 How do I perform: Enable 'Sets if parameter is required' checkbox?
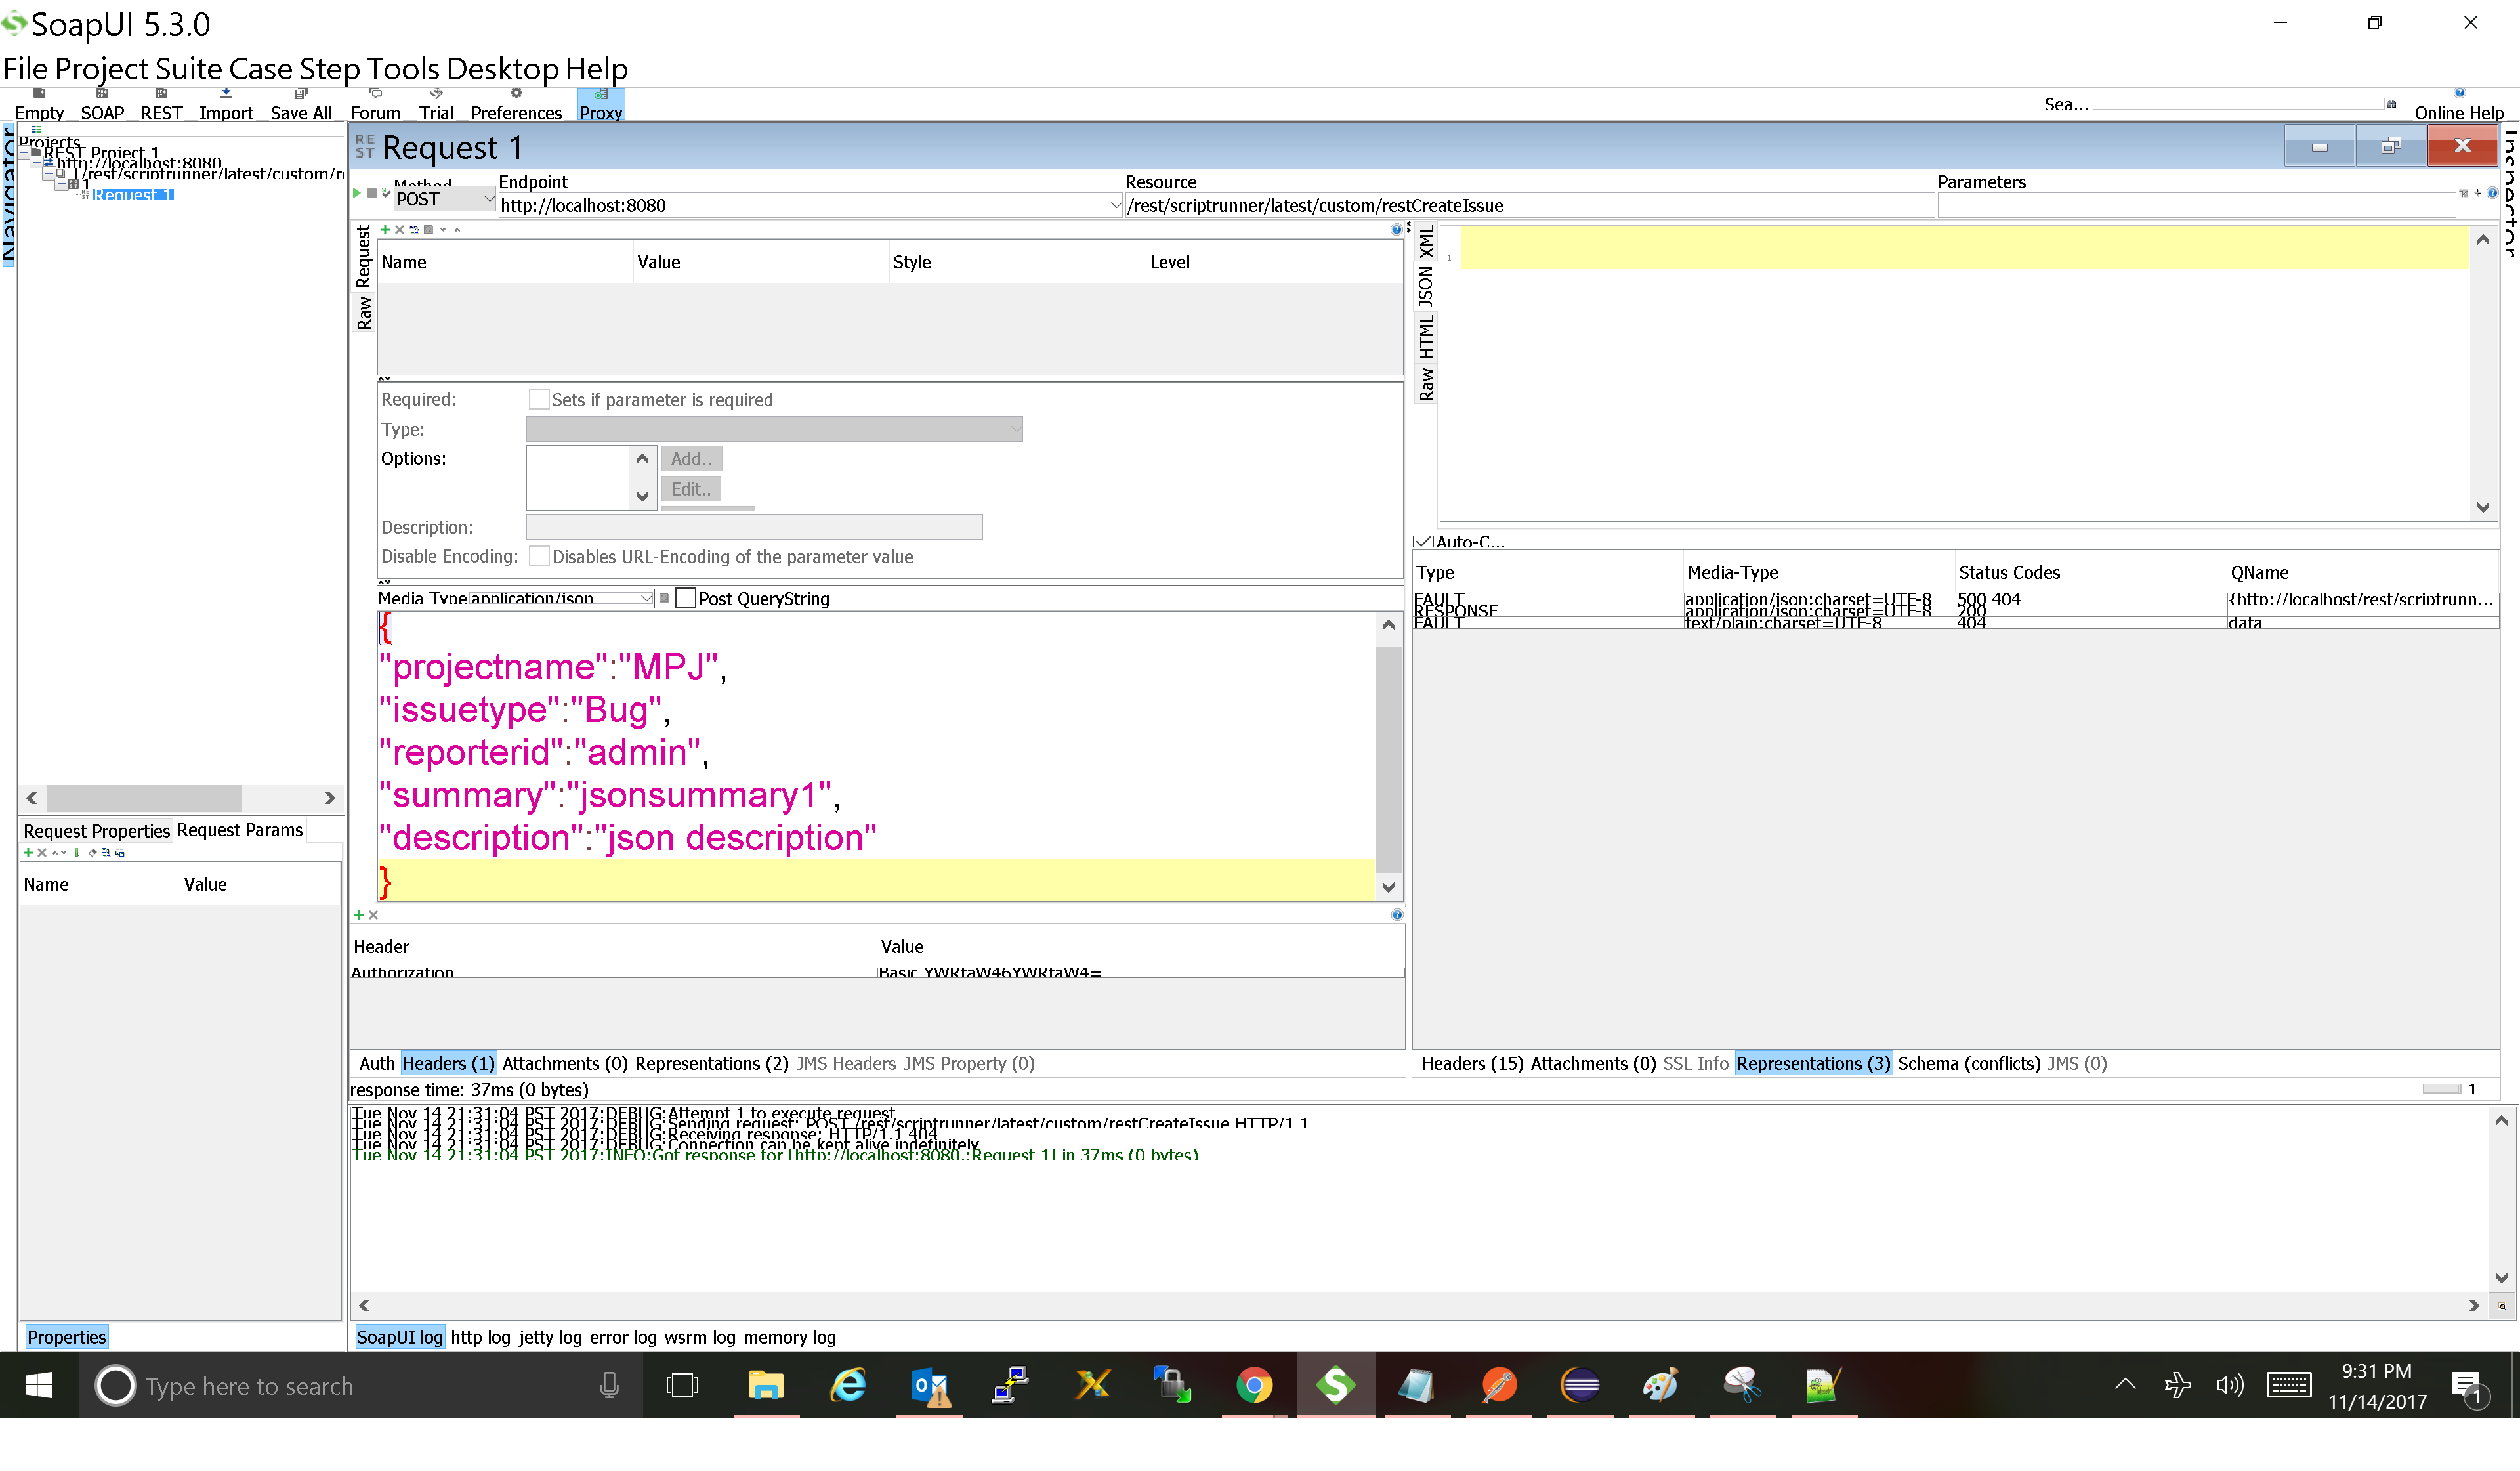click(539, 398)
